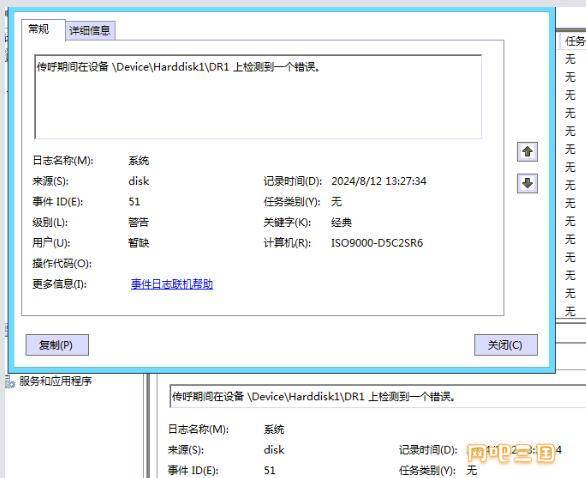This screenshot has width=586, height=478.
Task: Show the previous event with the up arrow
Action: 527,152
